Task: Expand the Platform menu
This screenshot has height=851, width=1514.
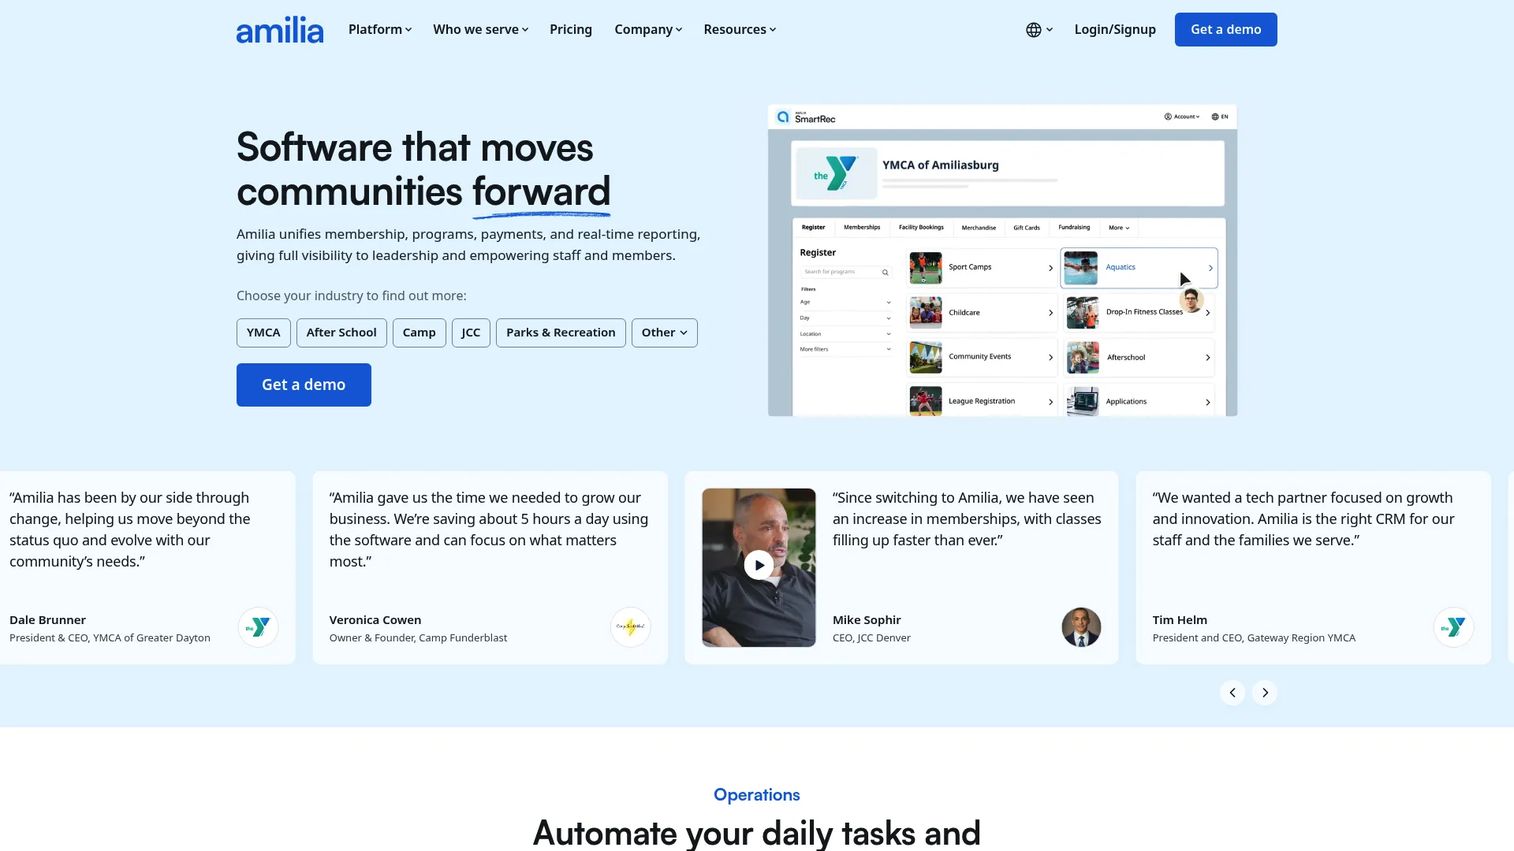Action: point(380,30)
